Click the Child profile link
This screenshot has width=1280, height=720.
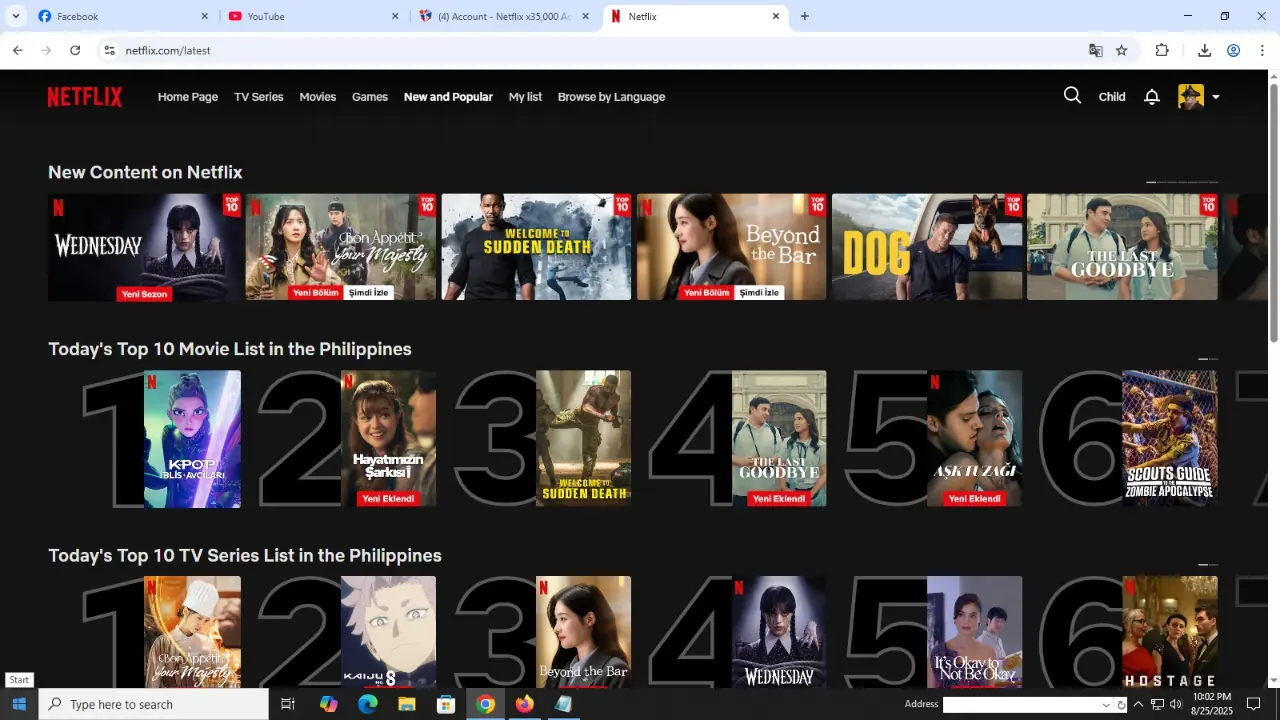pos(1112,97)
